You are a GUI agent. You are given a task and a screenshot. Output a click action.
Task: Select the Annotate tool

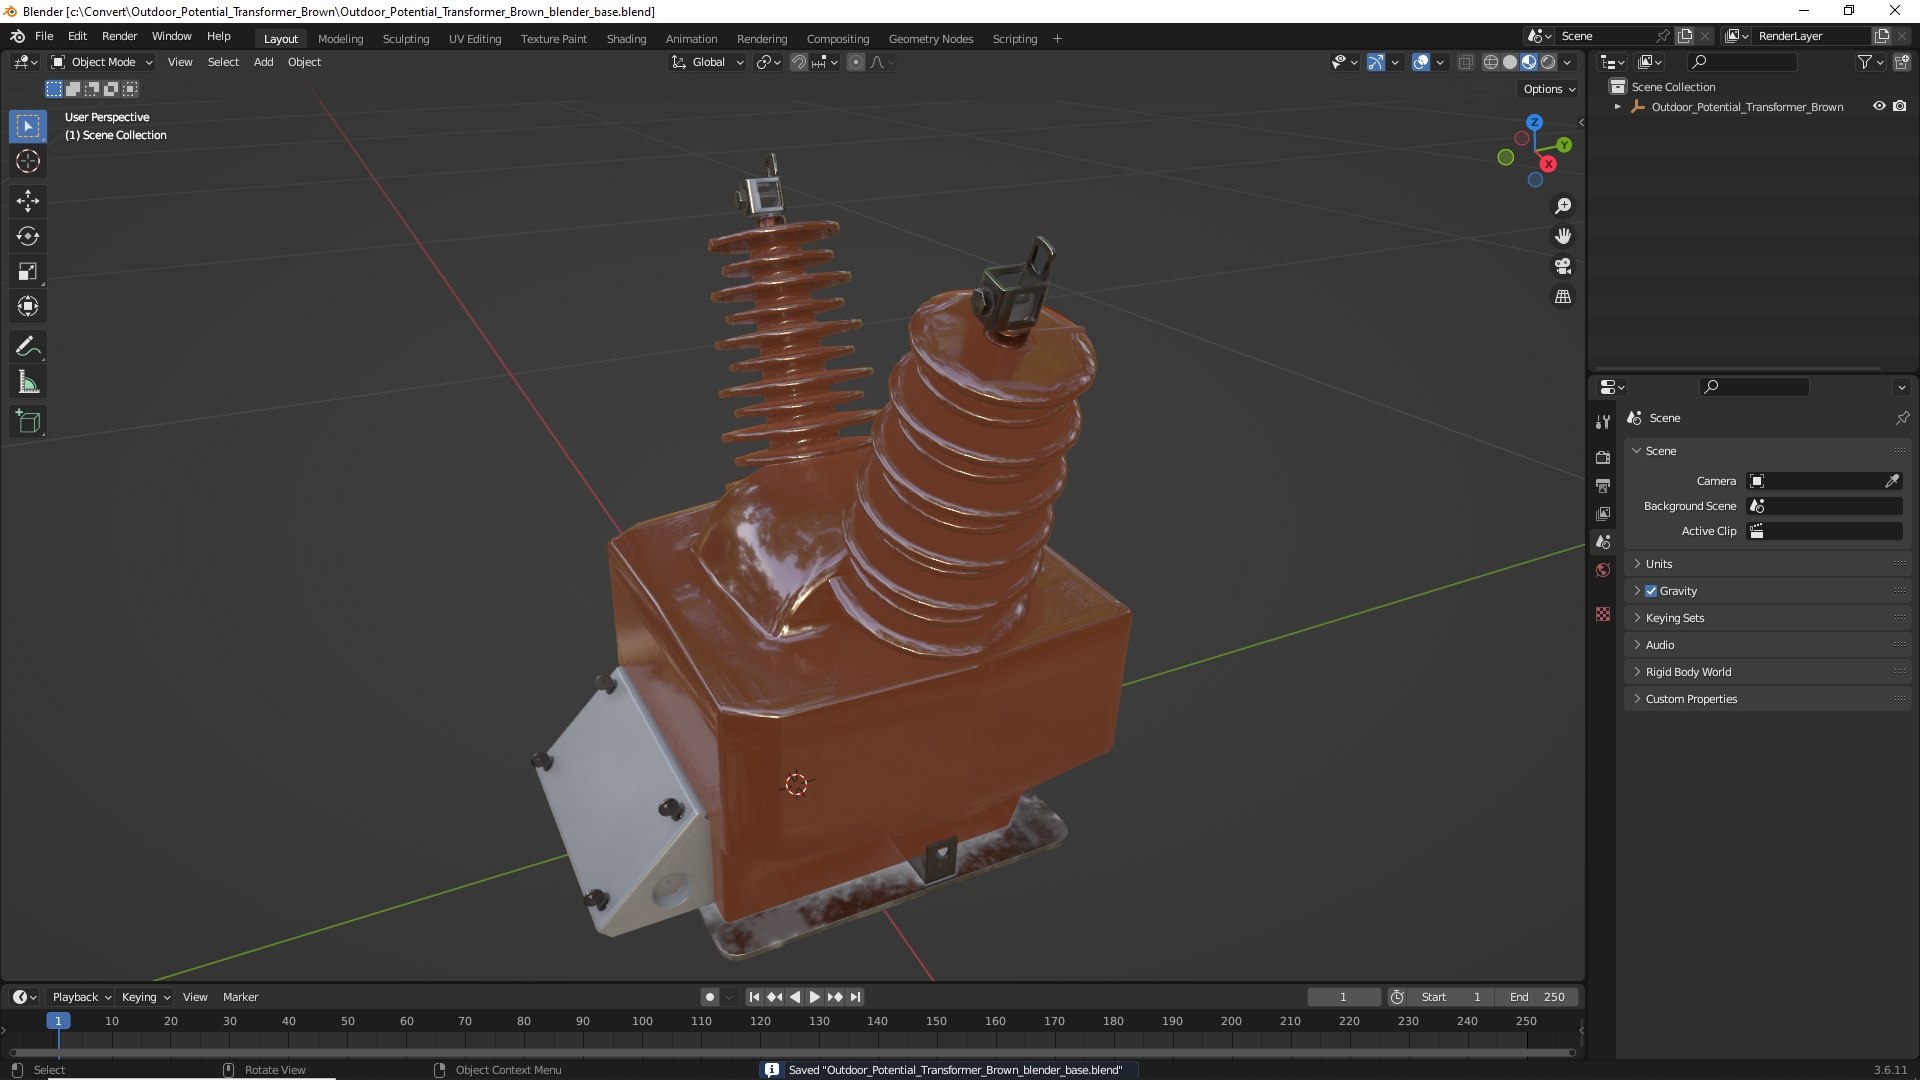pyautogui.click(x=28, y=347)
